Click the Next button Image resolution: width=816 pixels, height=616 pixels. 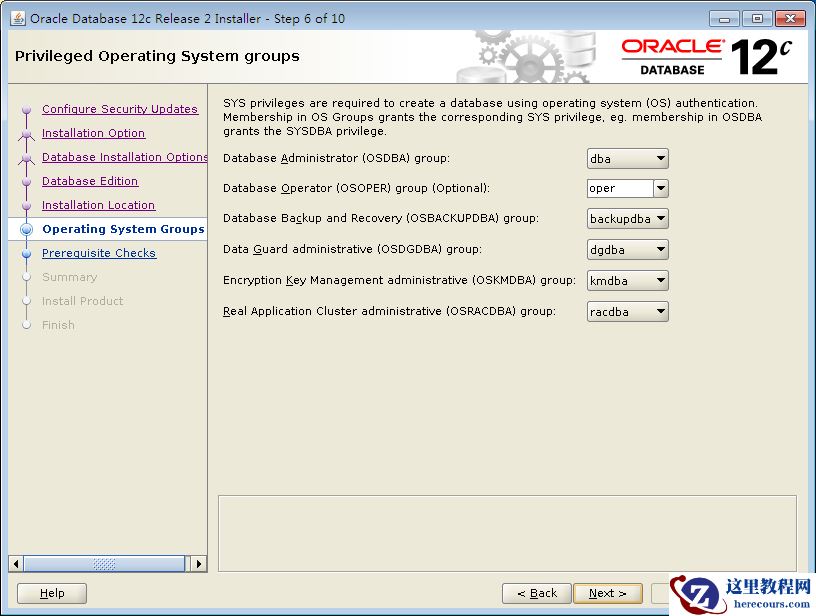[x=607, y=593]
